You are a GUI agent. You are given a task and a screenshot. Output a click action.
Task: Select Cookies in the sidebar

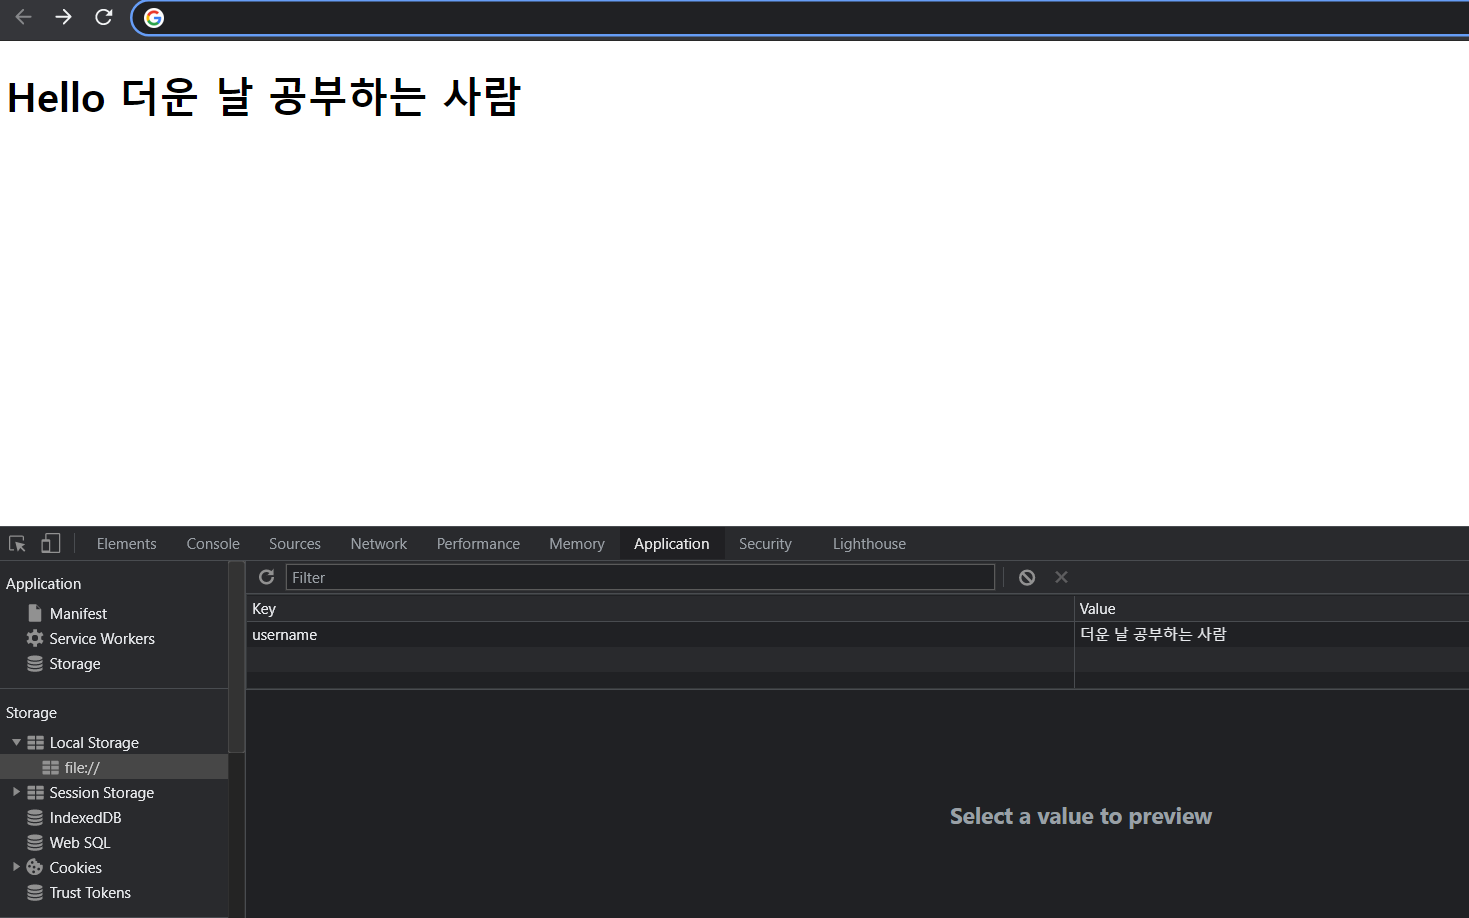pyautogui.click(x=76, y=868)
